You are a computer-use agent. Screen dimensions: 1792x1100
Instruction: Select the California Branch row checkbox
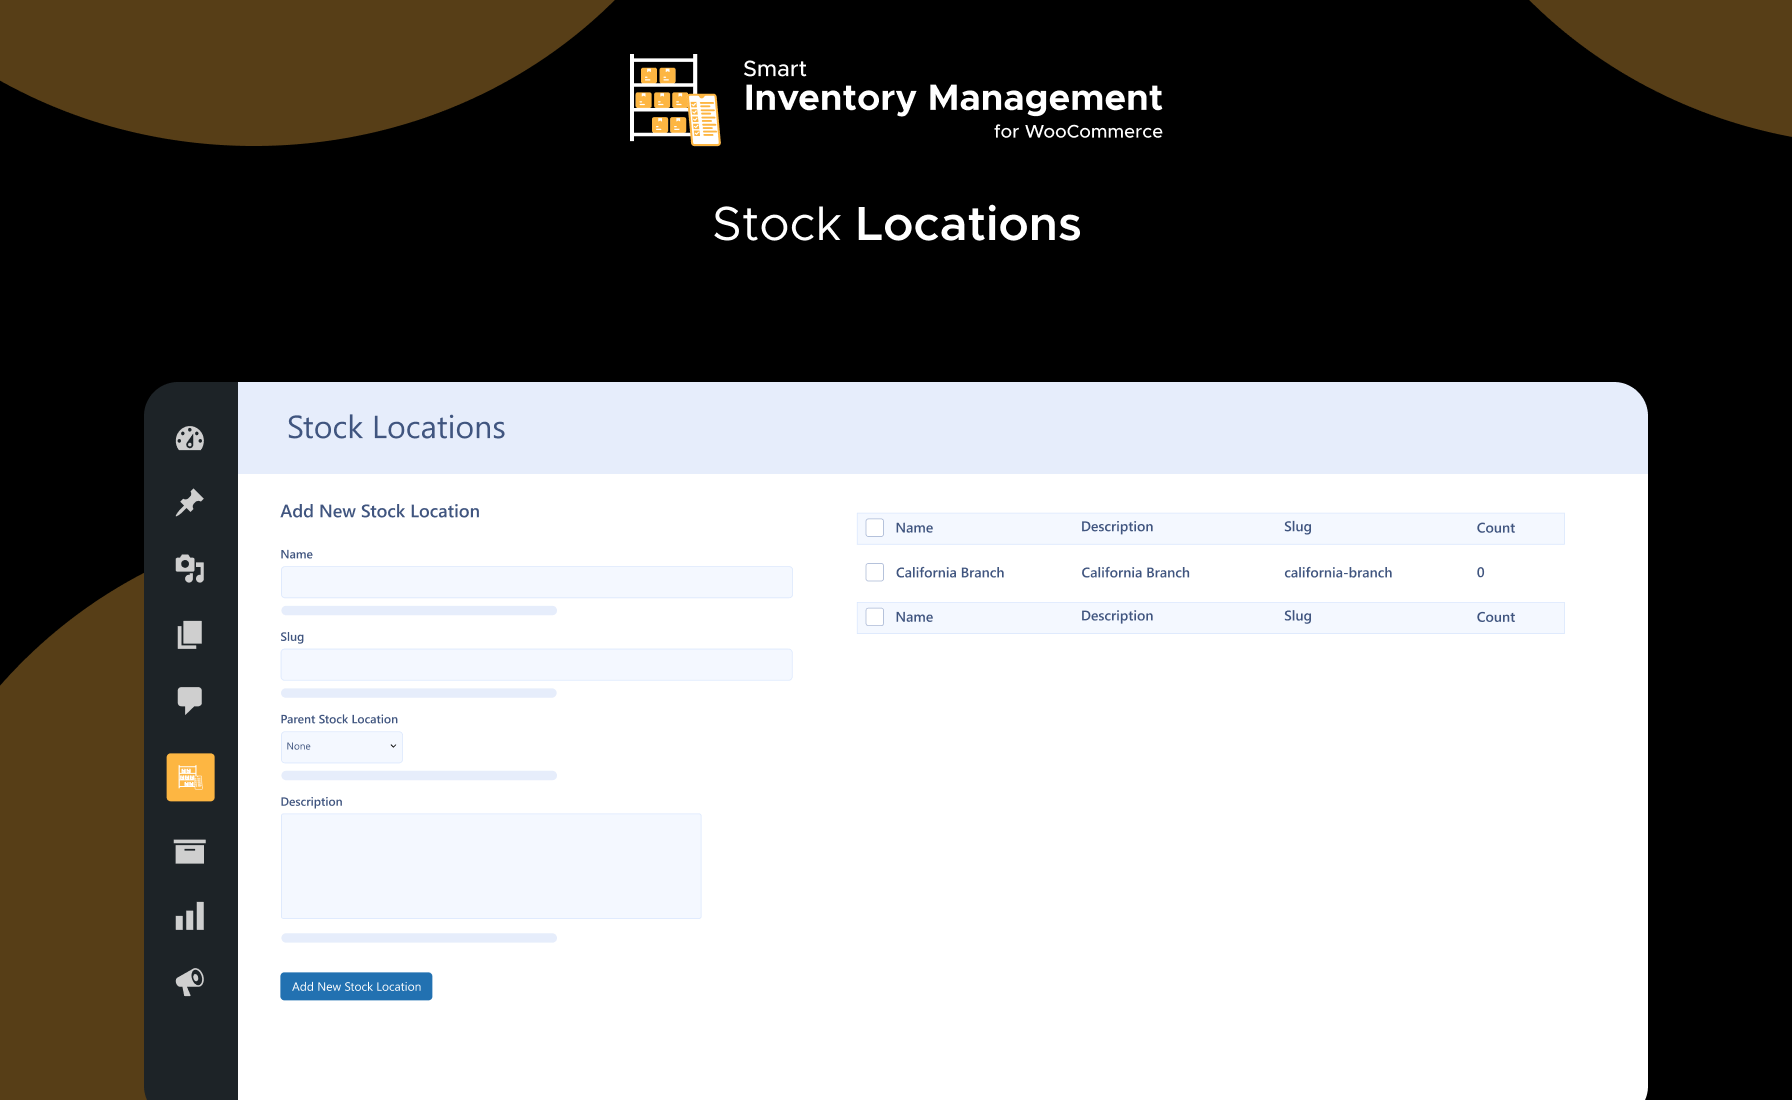tap(874, 572)
